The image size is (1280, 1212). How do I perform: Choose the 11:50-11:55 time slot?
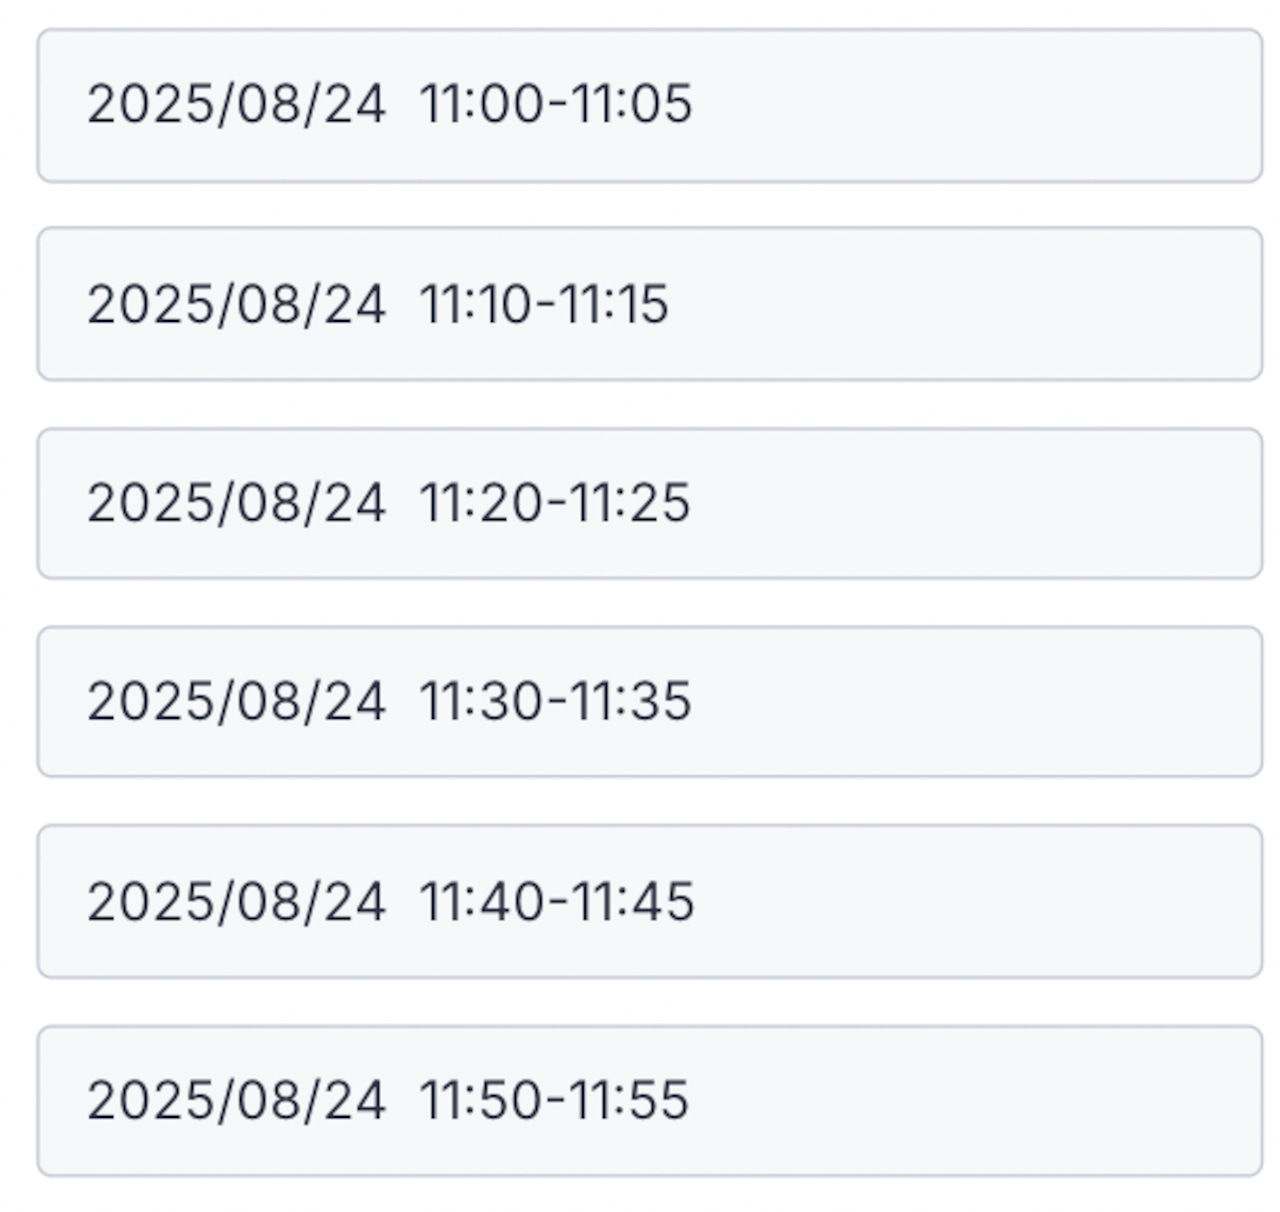tap(650, 1100)
